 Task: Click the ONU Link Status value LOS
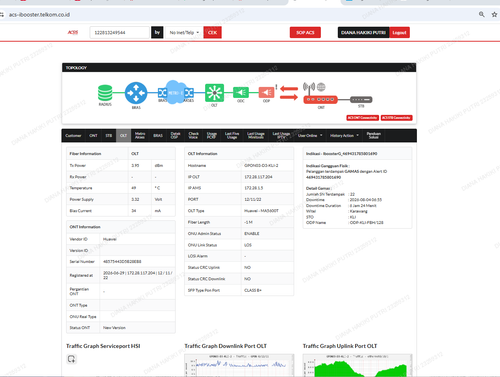pyautogui.click(x=248, y=245)
